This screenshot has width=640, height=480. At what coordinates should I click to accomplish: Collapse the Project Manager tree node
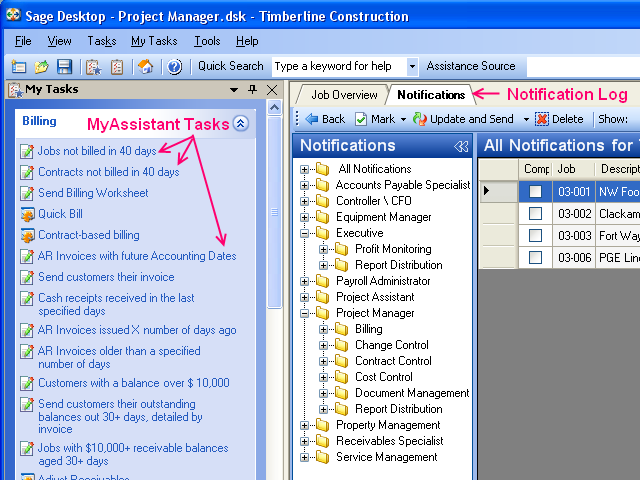coord(304,313)
